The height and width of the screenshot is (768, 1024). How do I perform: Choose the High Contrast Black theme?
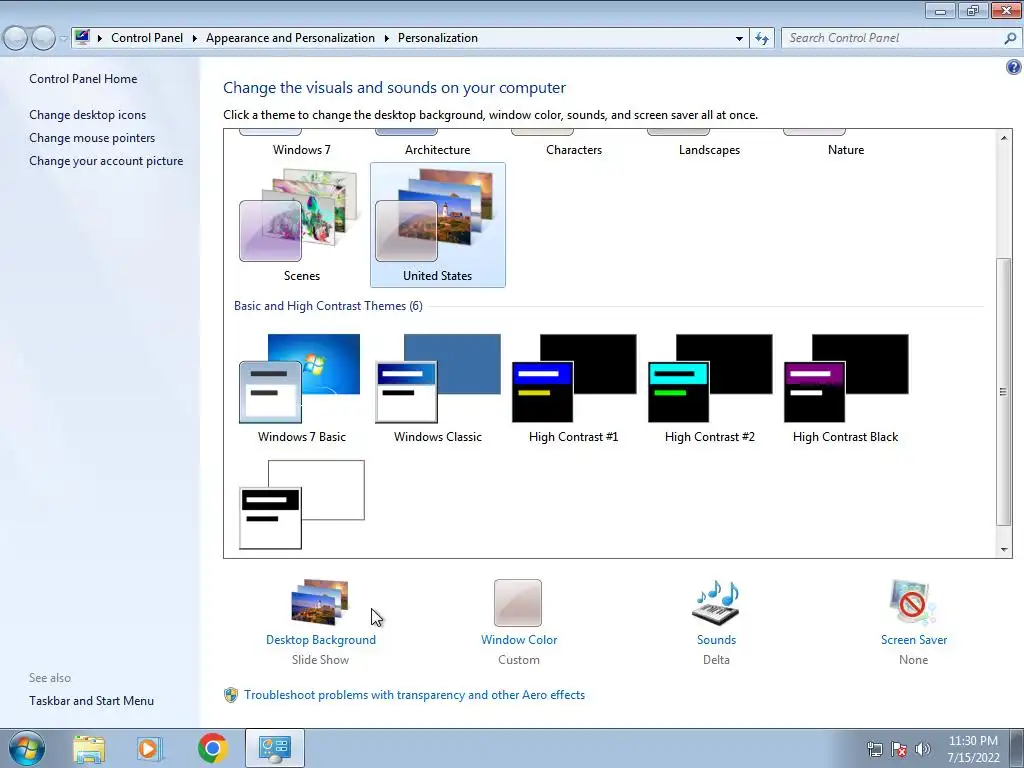tap(846, 389)
